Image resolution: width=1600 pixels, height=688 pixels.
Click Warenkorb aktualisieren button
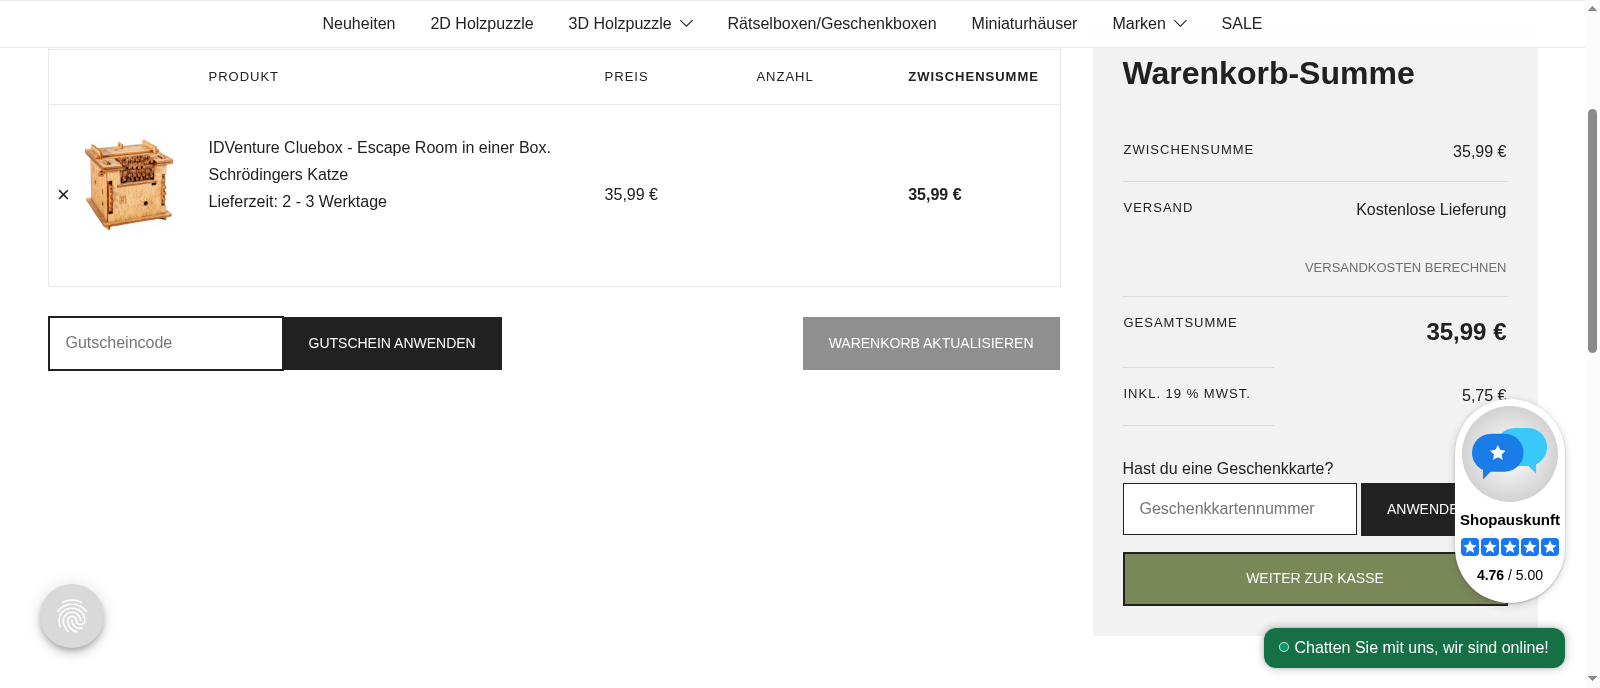pyautogui.click(x=931, y=343)
